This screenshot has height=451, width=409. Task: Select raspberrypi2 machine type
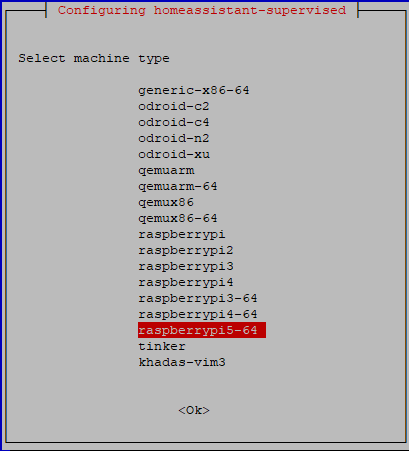point(186,250)
